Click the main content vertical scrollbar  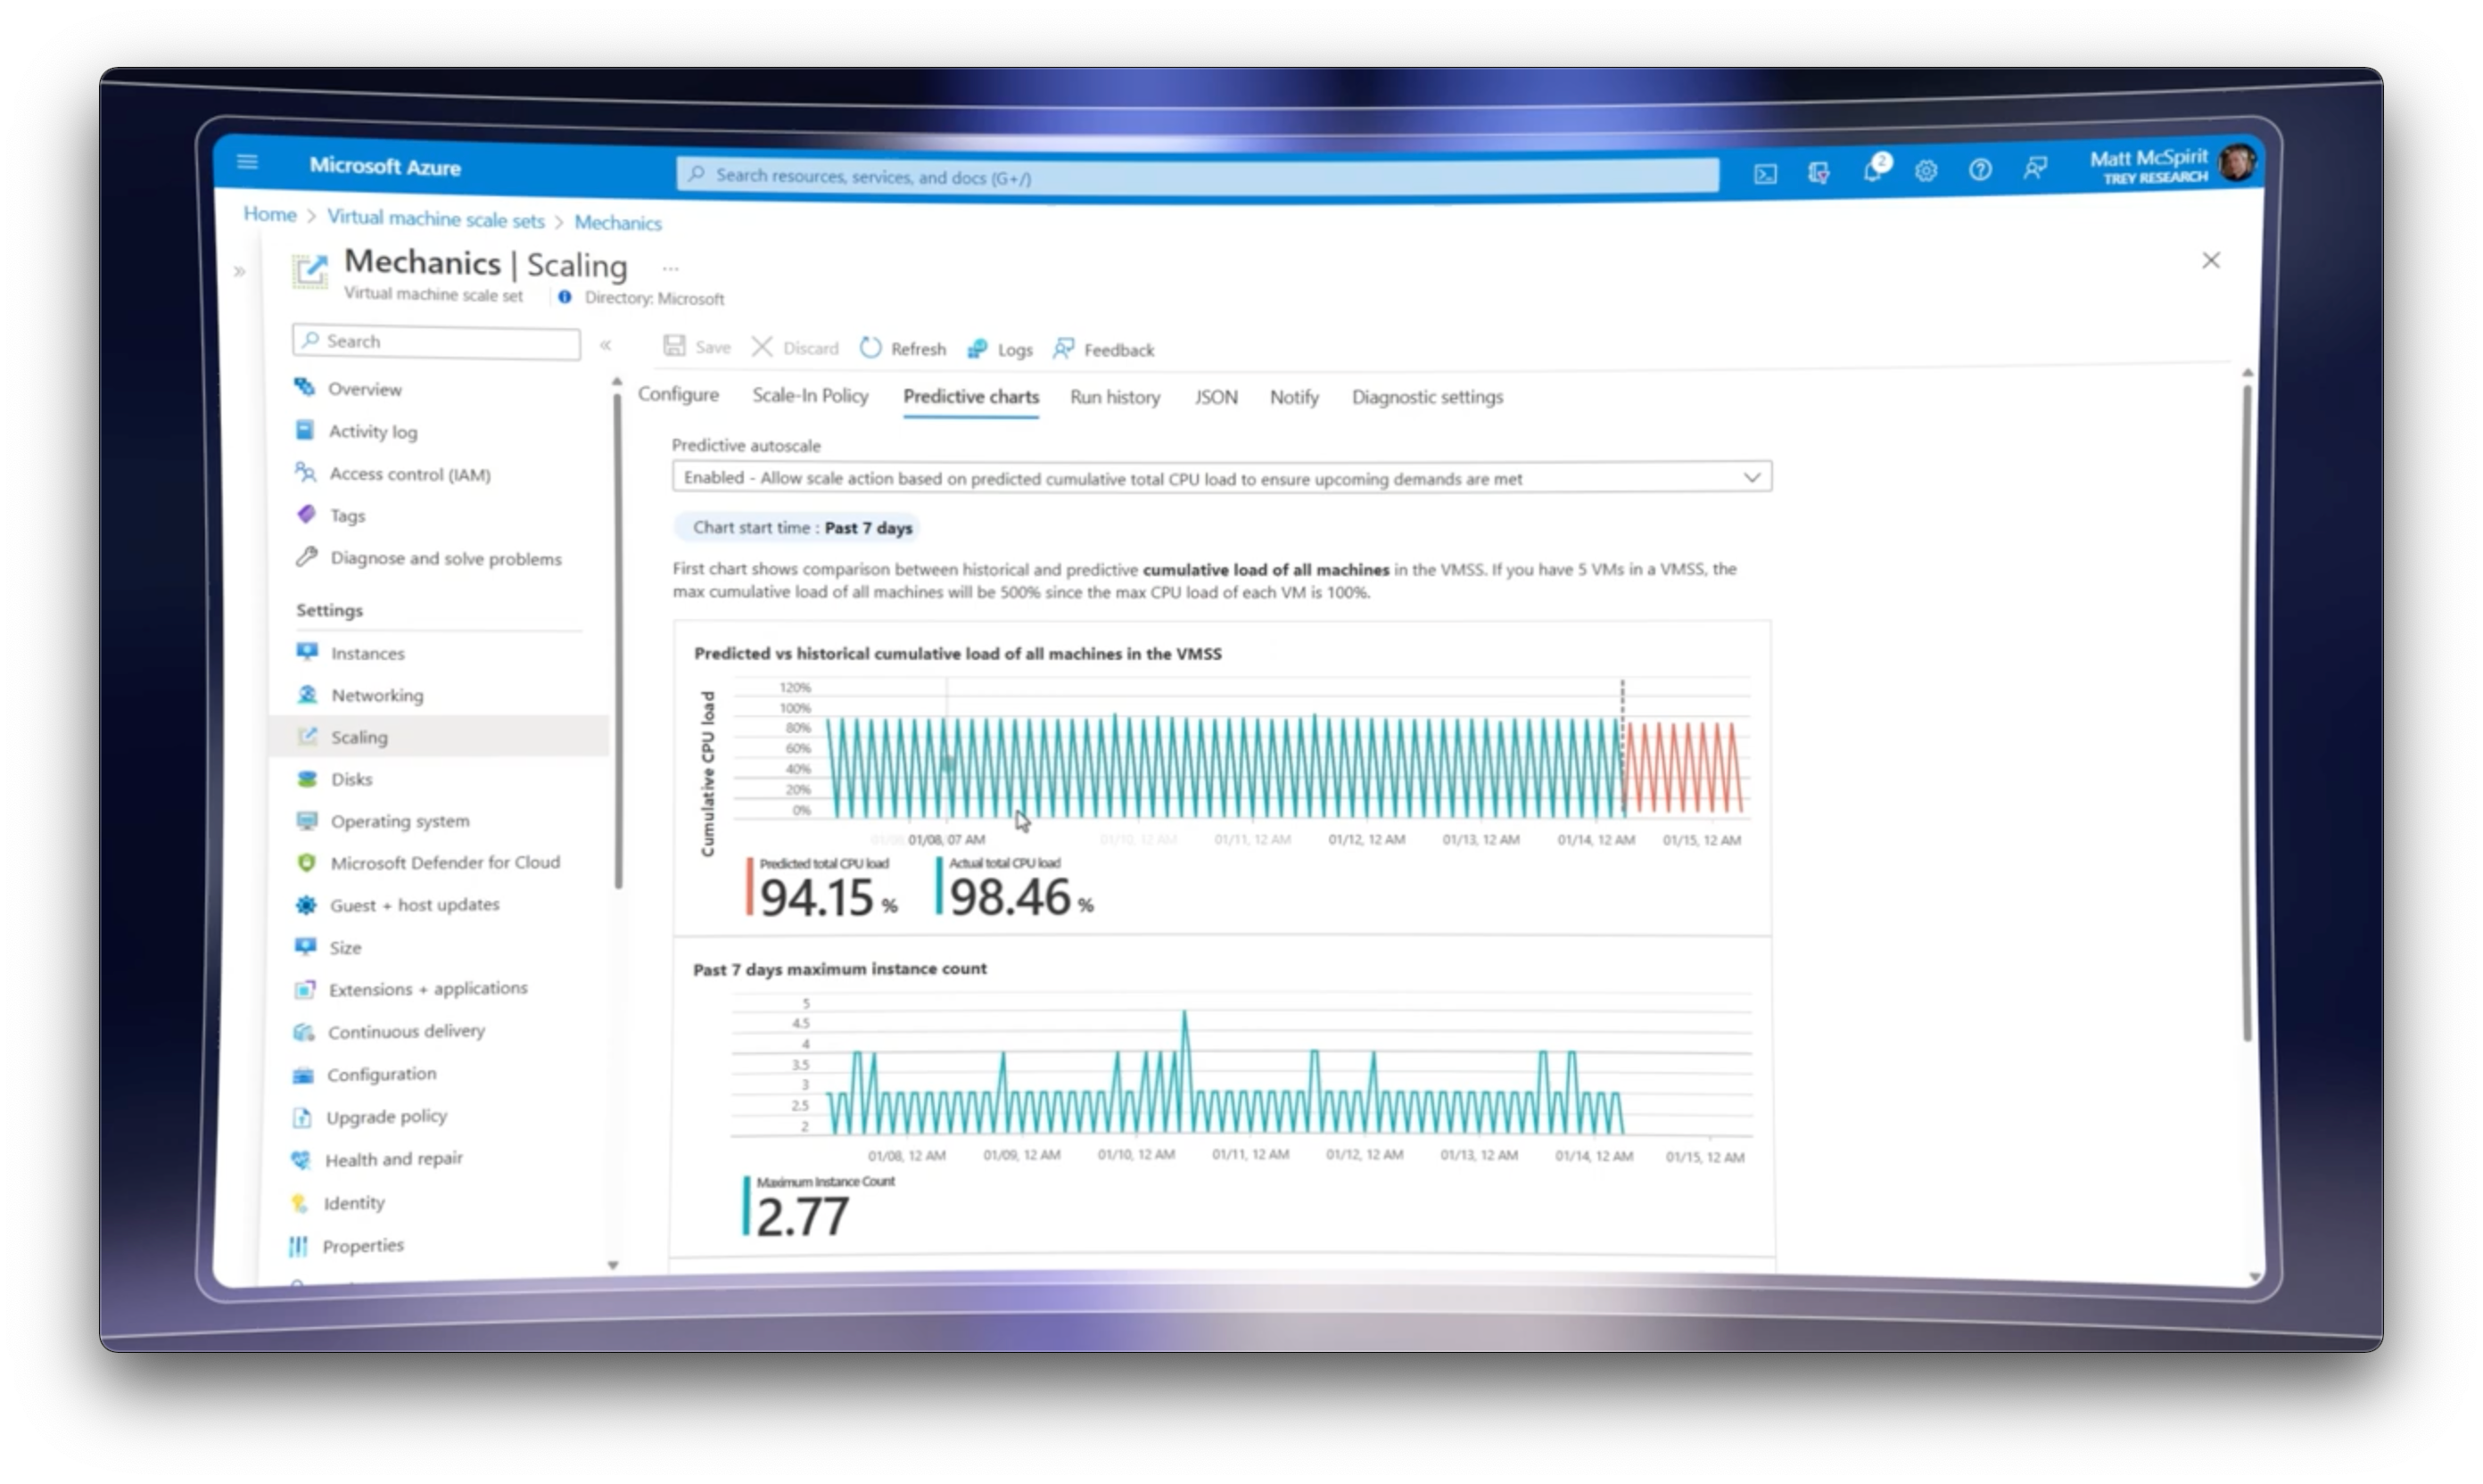(2246, 700)
